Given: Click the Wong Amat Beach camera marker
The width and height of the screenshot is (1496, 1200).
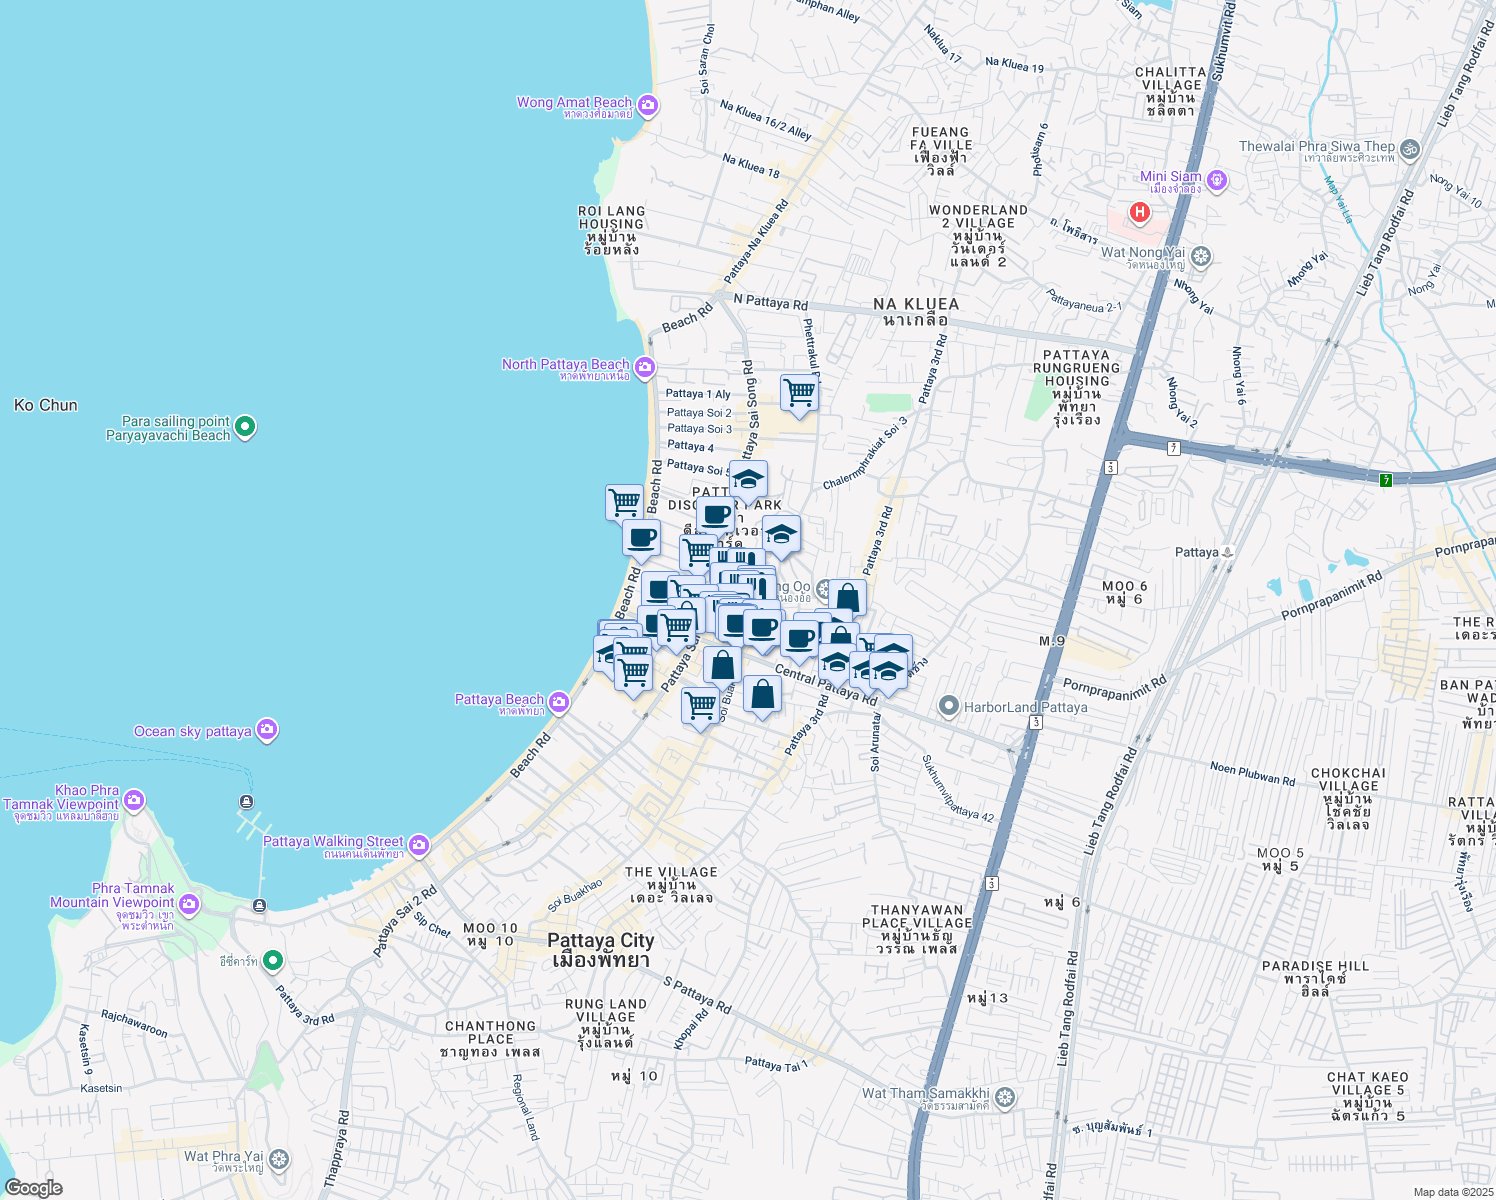Looking at the screenshot, I should coord(647,105).
